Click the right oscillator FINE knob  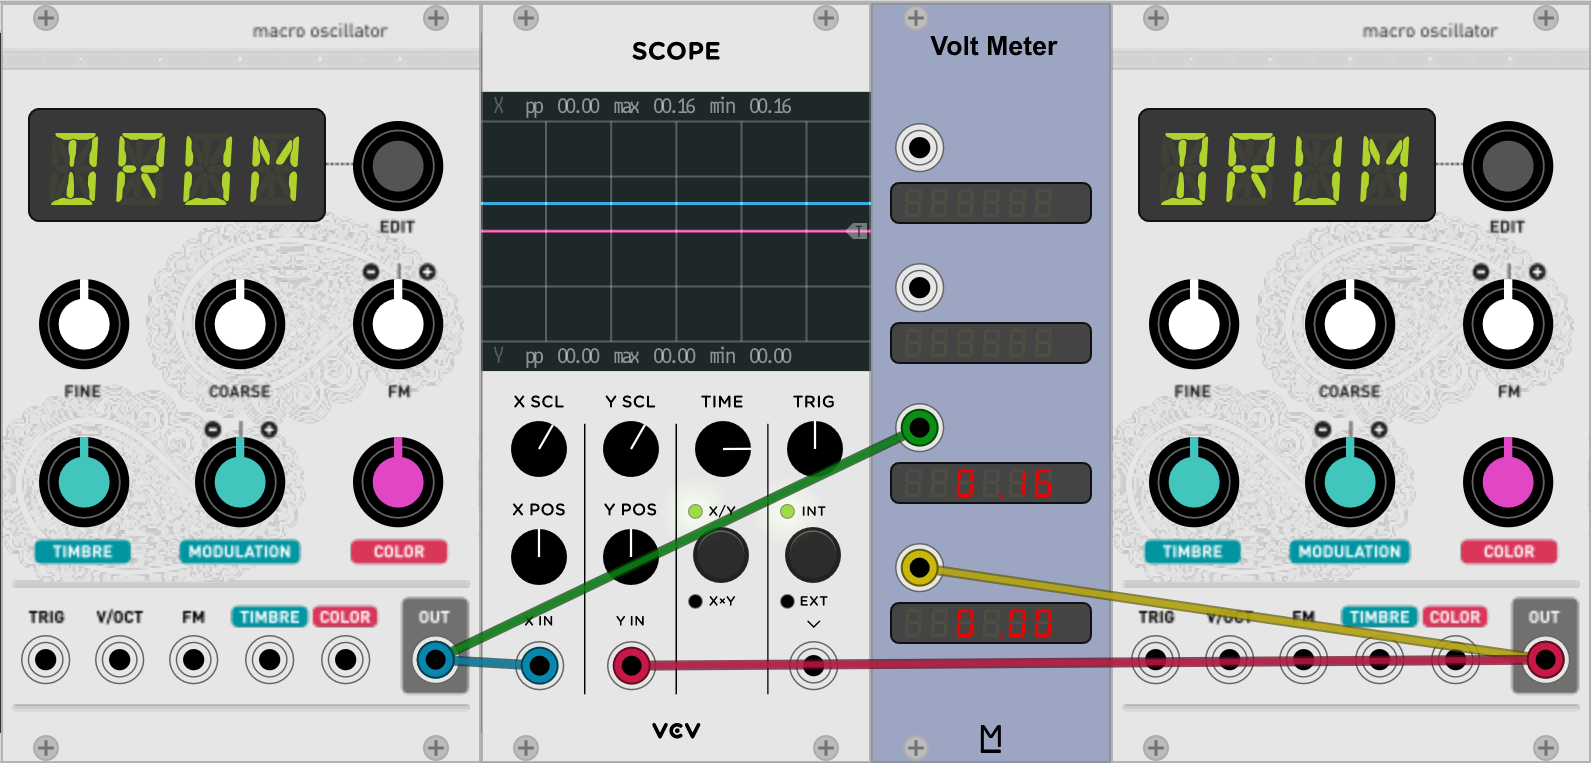click(1194, 324)
